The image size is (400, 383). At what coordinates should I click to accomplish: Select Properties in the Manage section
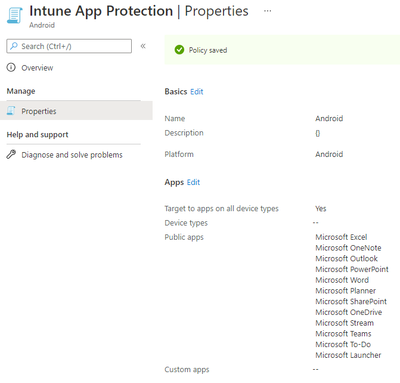click(x=76, y=111)
